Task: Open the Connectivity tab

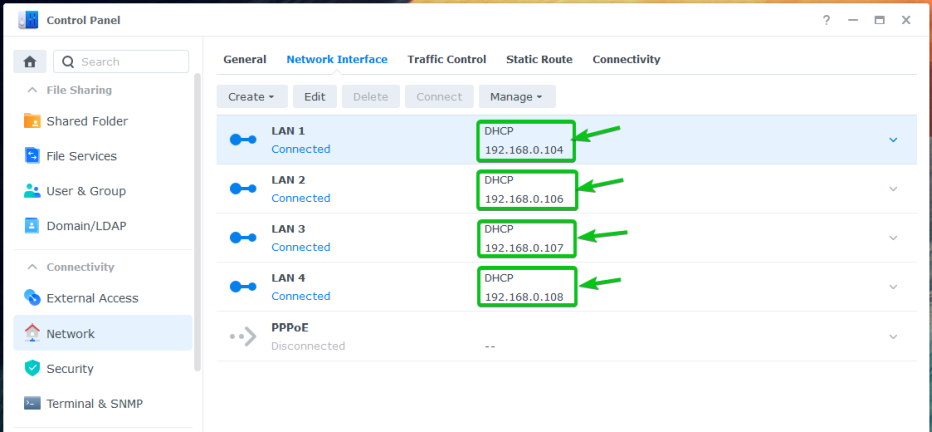Action: (x=626, y=59)
